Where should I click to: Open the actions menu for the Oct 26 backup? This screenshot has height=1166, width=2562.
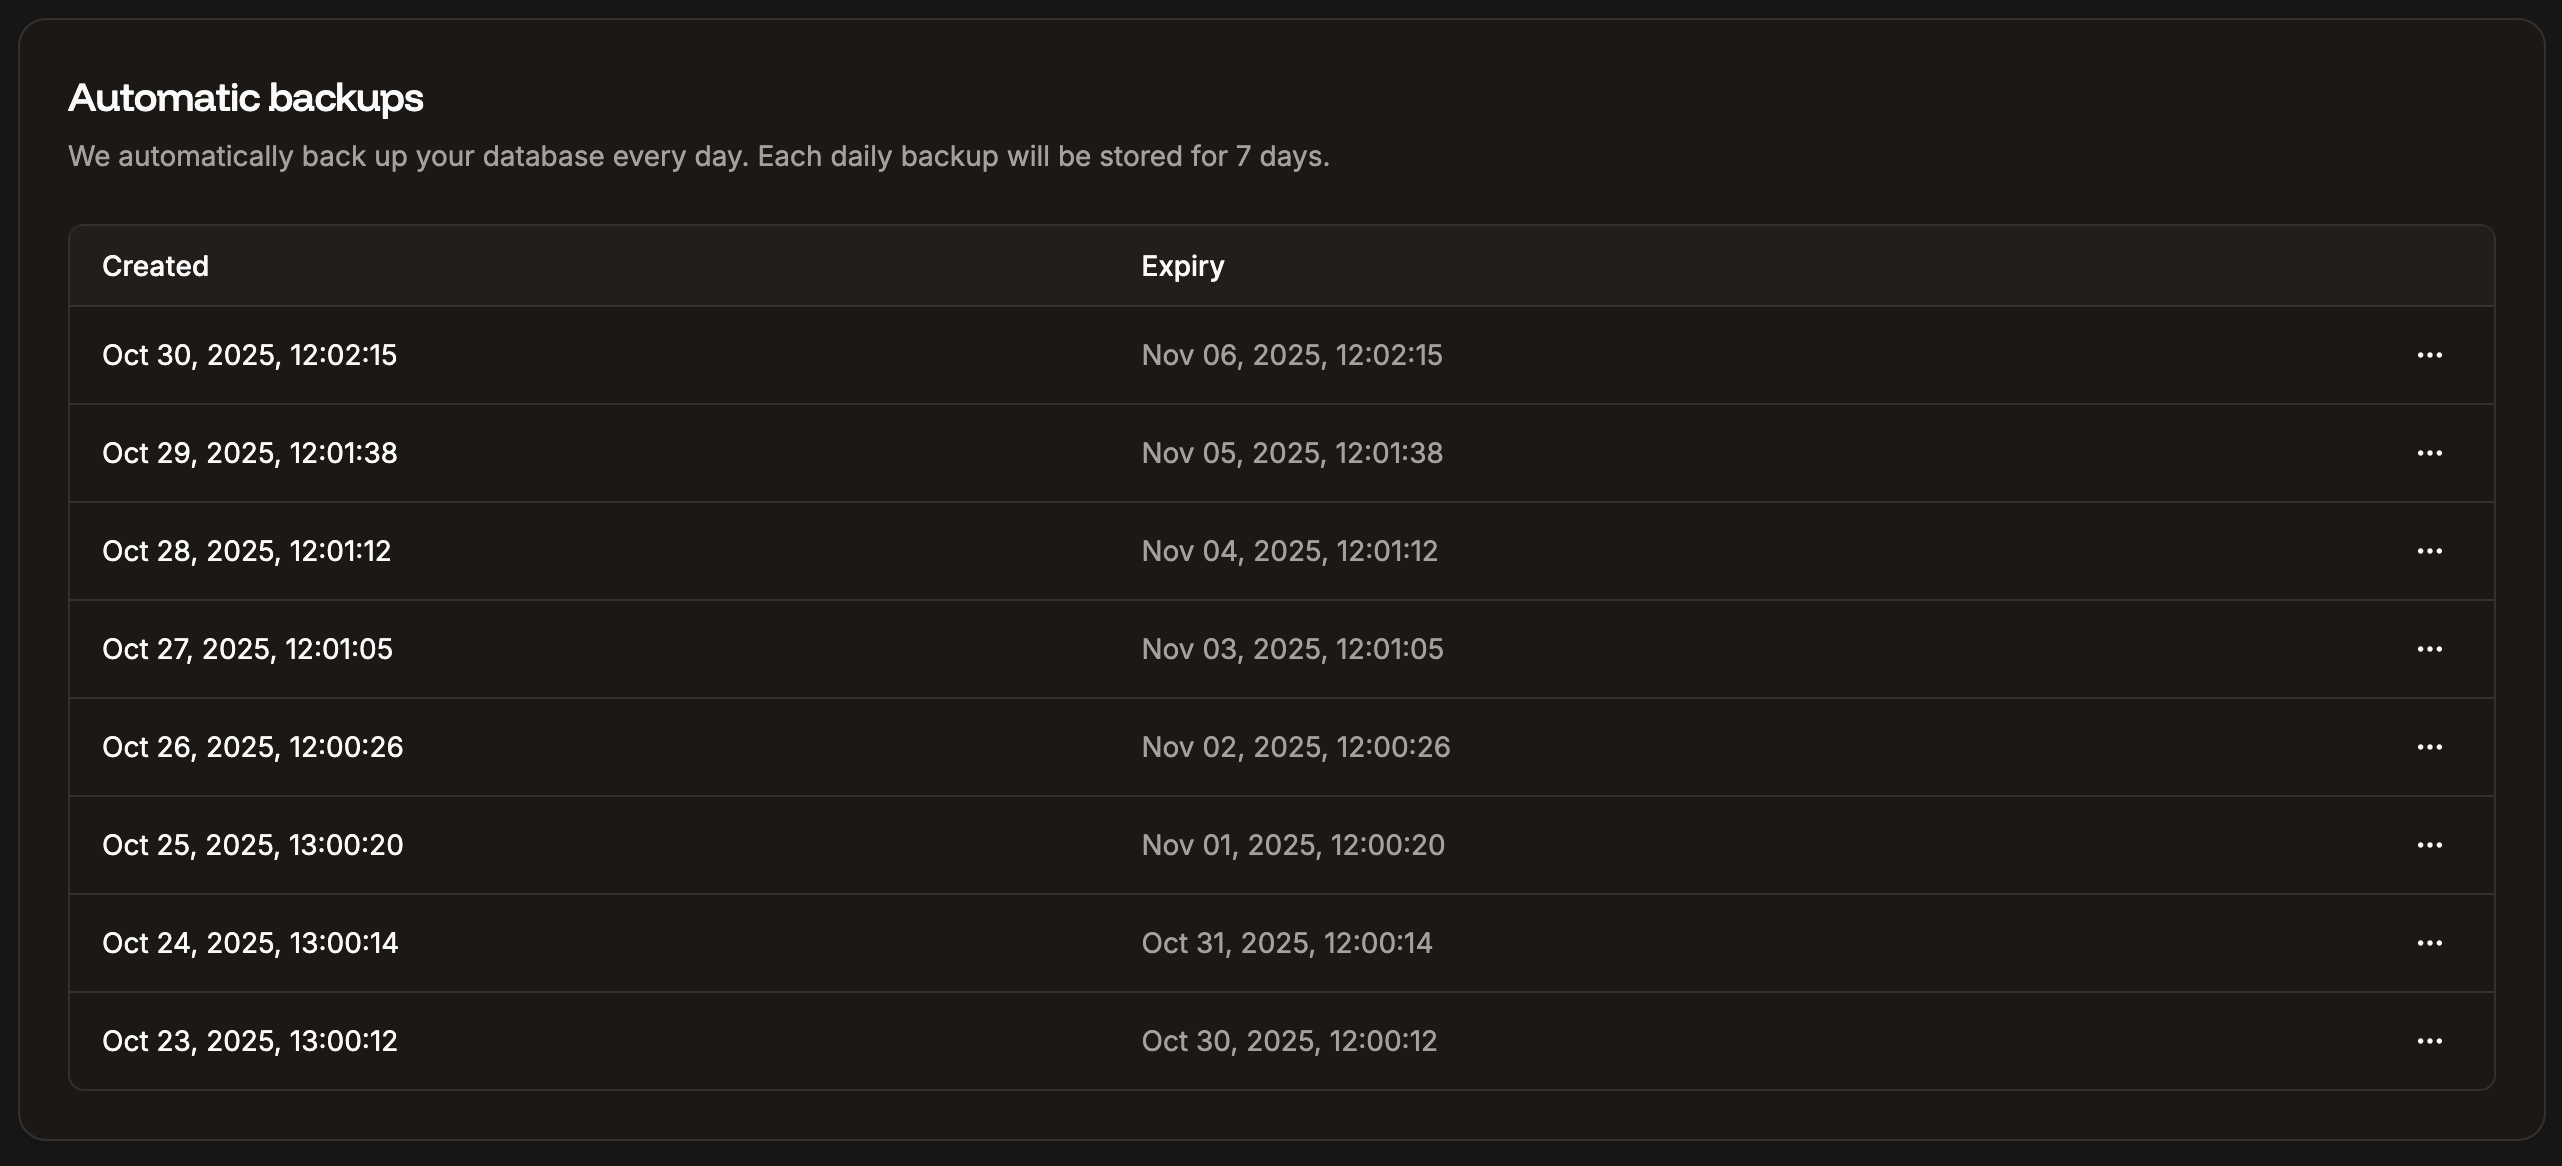coord(2430,746)
